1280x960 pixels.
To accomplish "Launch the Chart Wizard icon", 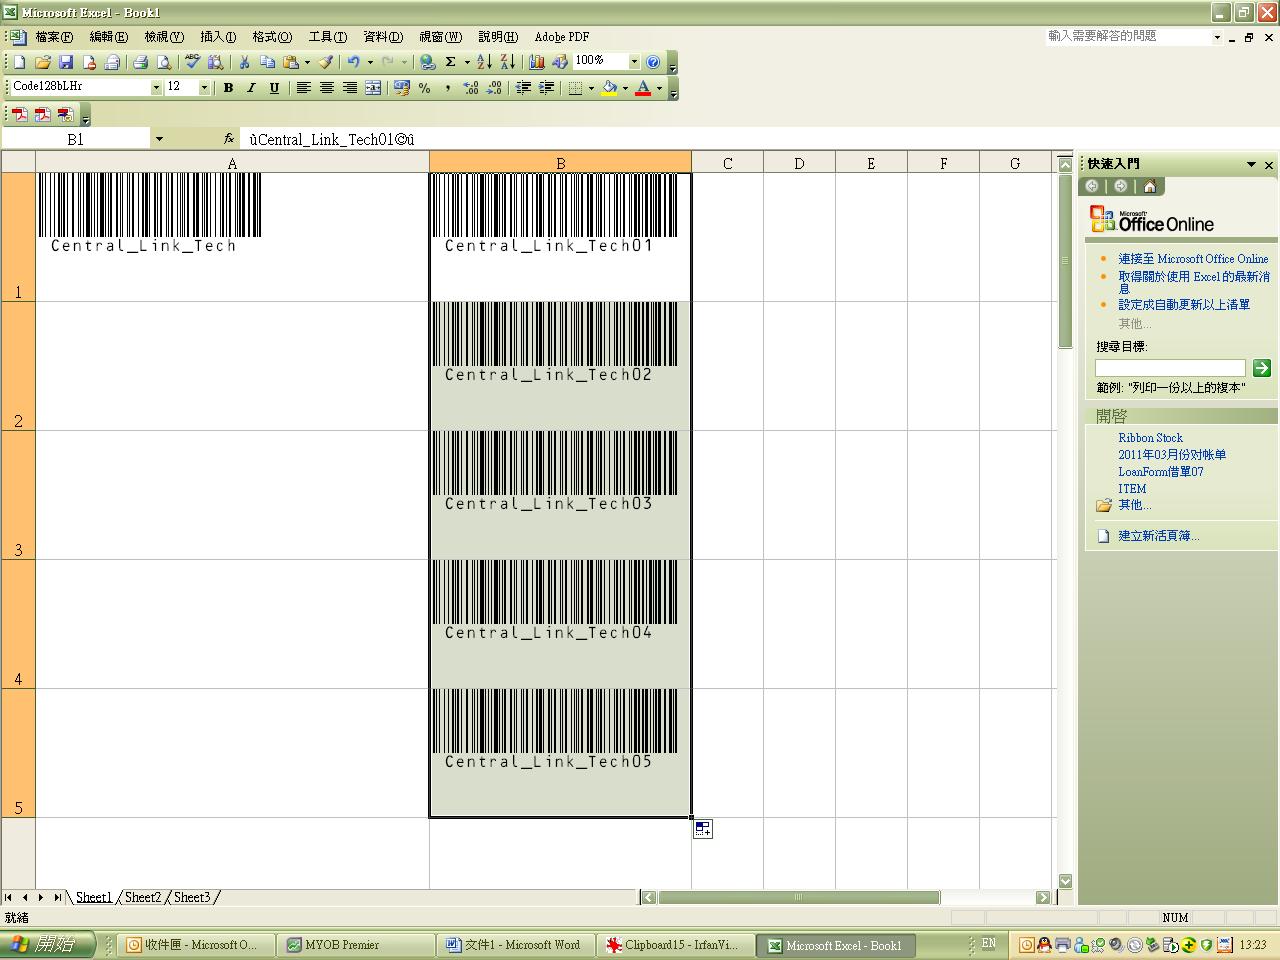I will 537,62.
